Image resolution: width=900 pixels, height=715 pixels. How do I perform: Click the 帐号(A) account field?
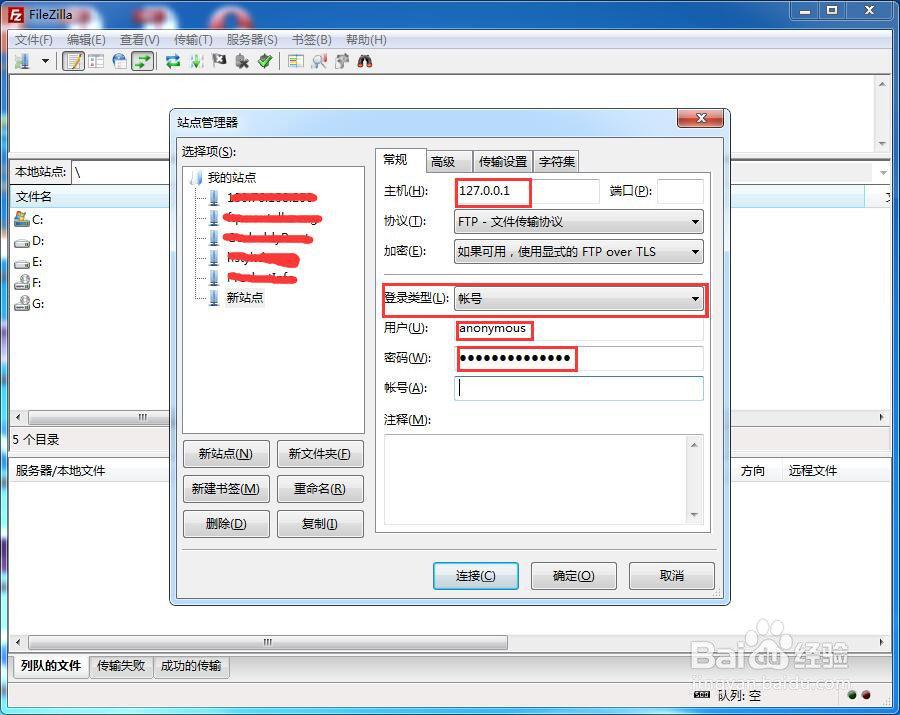pyautogui.click(x=579, y=388)
